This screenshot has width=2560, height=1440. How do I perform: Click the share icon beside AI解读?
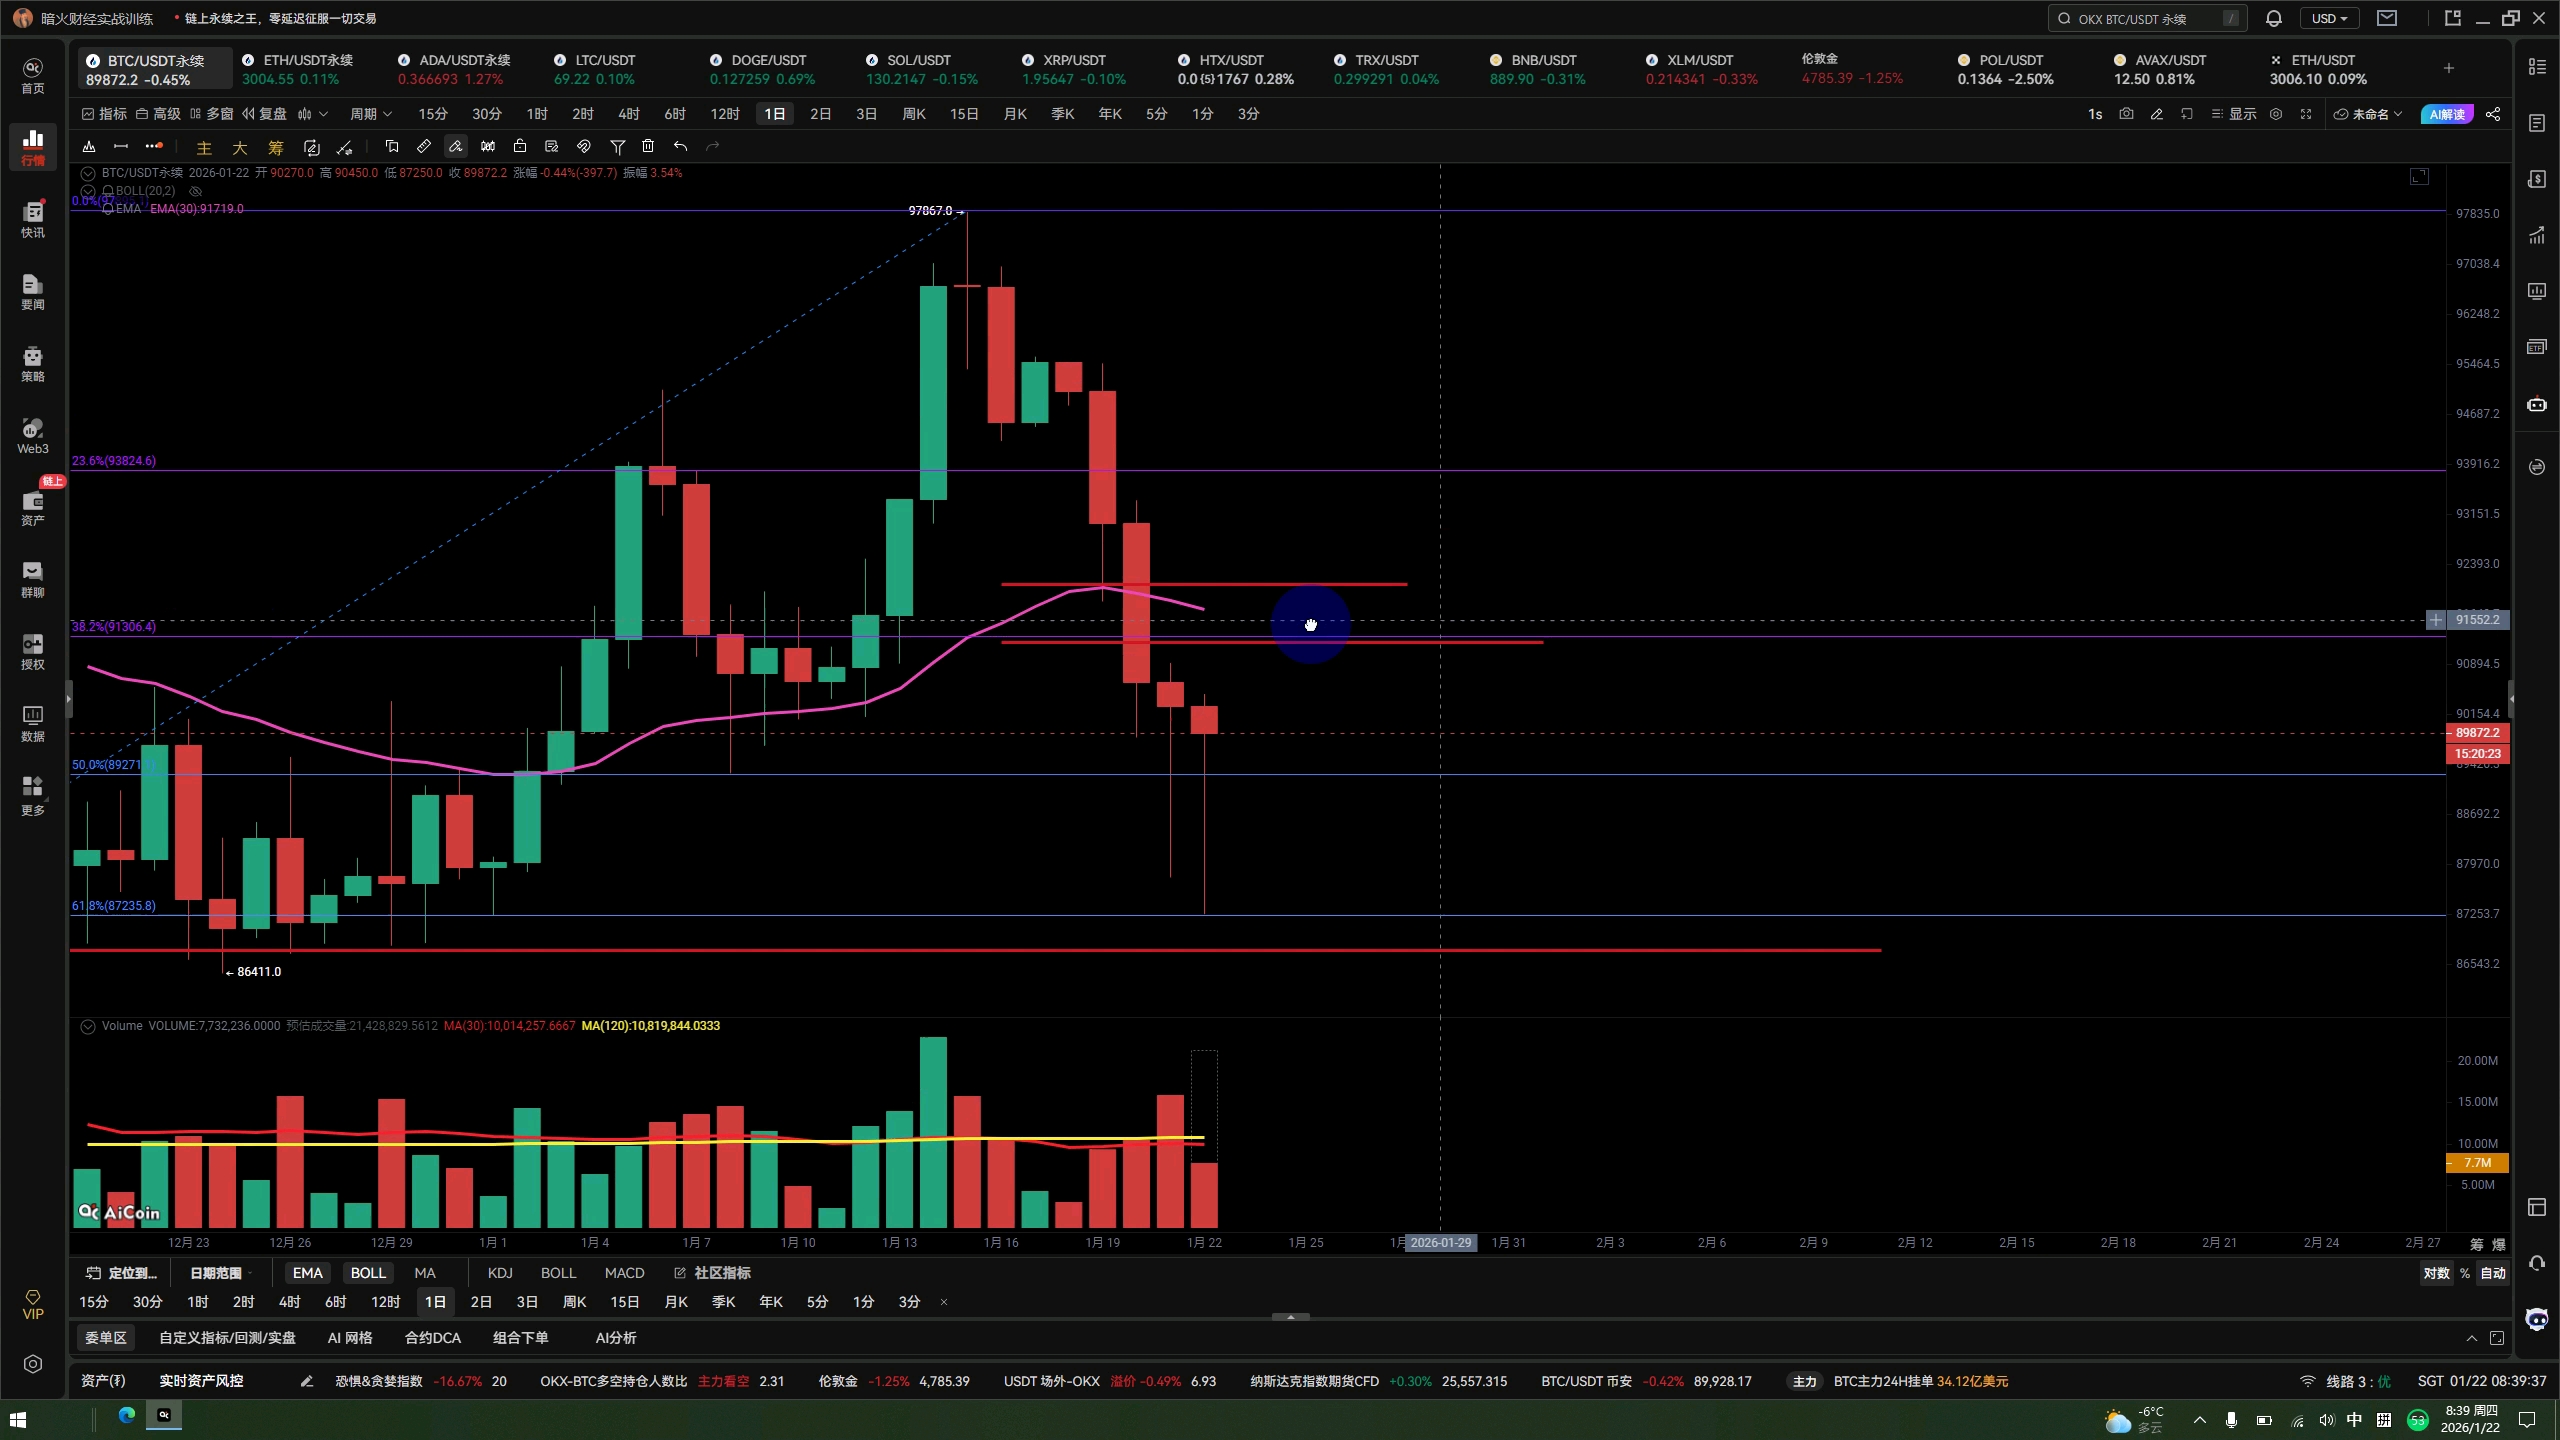(x=2493, y=114)
